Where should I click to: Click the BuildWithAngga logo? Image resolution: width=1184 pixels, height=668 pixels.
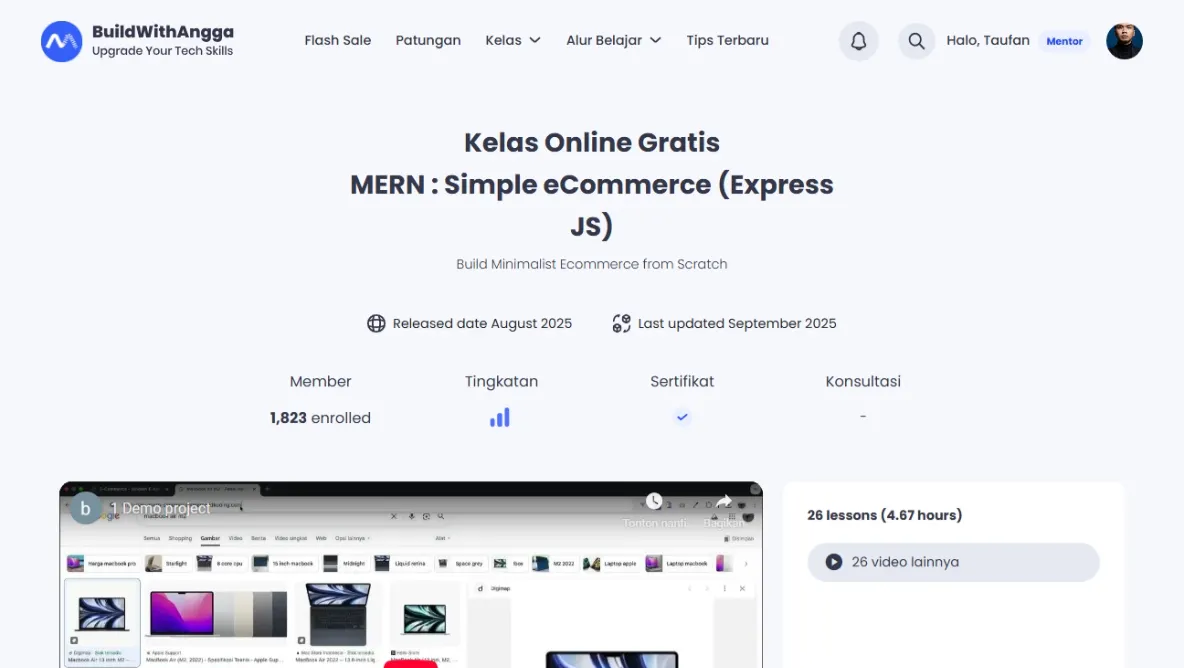click(x=138, y=41)
